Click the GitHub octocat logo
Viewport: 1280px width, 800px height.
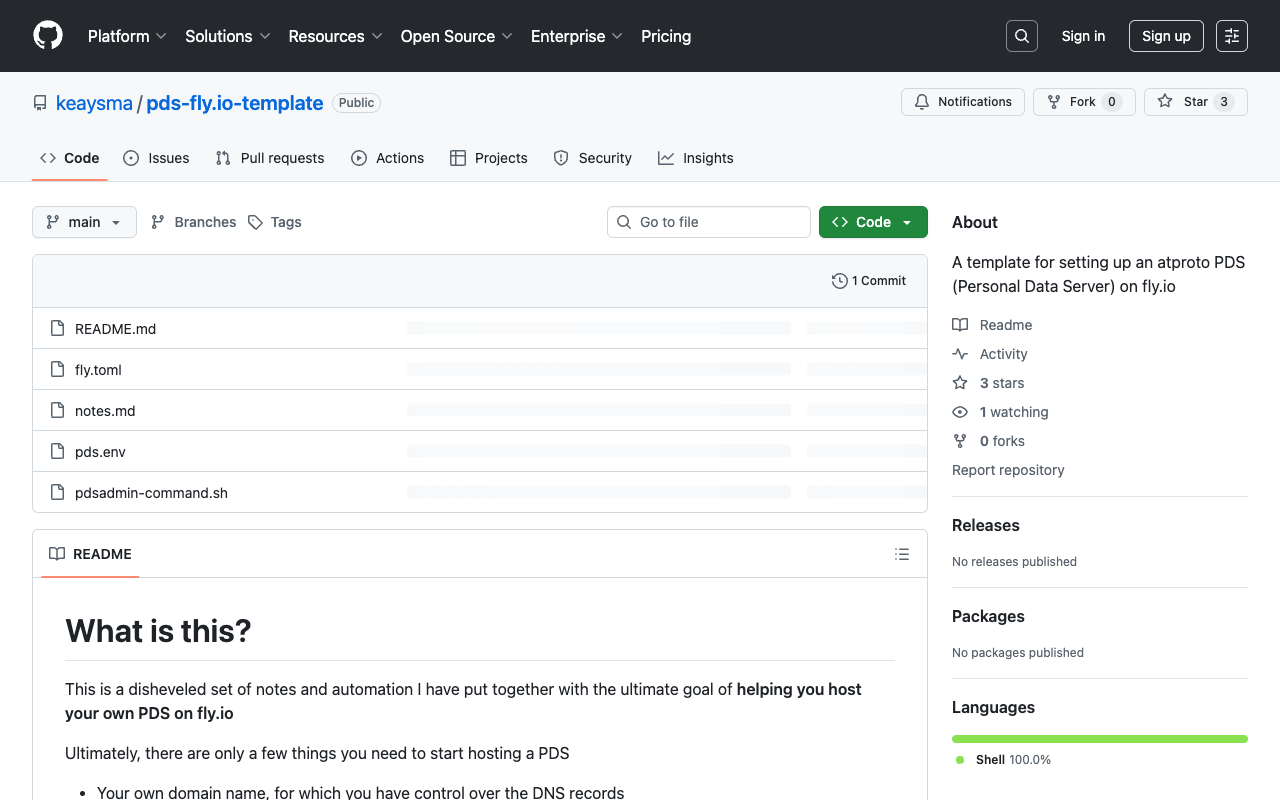coord(47,36)
